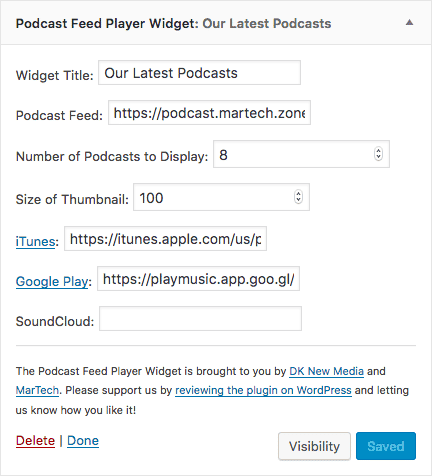Click the iTunes URL input field
The height and width of the screenshot is (476, 432).
click(x=165, y=239)
